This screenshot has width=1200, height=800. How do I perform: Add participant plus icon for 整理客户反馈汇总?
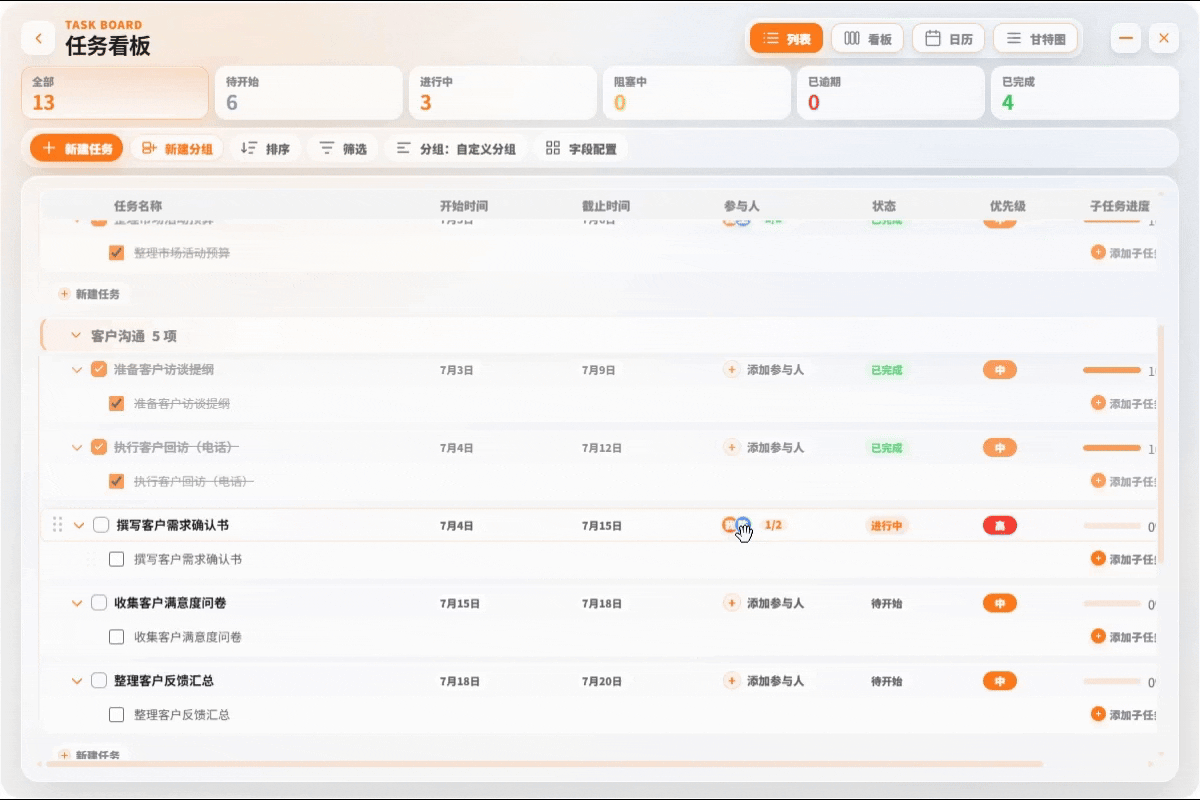click(x=732, y=681)
